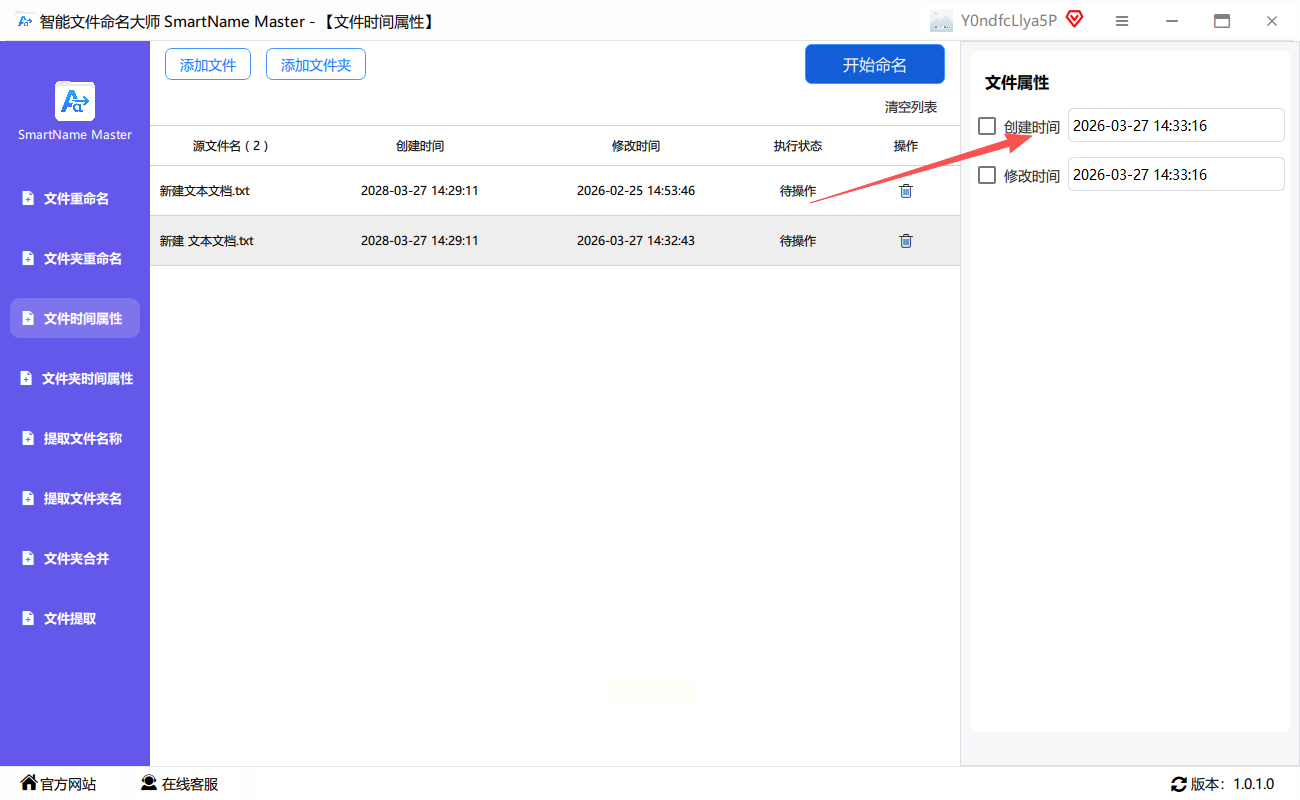The image size is (1300, 800).
Task: Click the 创建时间 column header
Action: tap(420, 146)
